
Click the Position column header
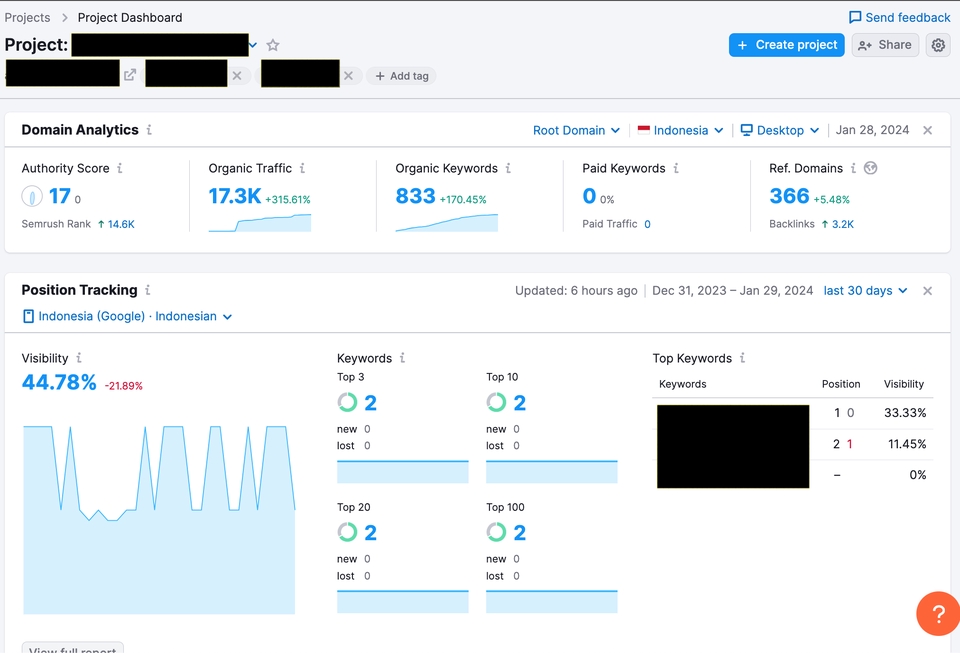click(x=841, y=384)
